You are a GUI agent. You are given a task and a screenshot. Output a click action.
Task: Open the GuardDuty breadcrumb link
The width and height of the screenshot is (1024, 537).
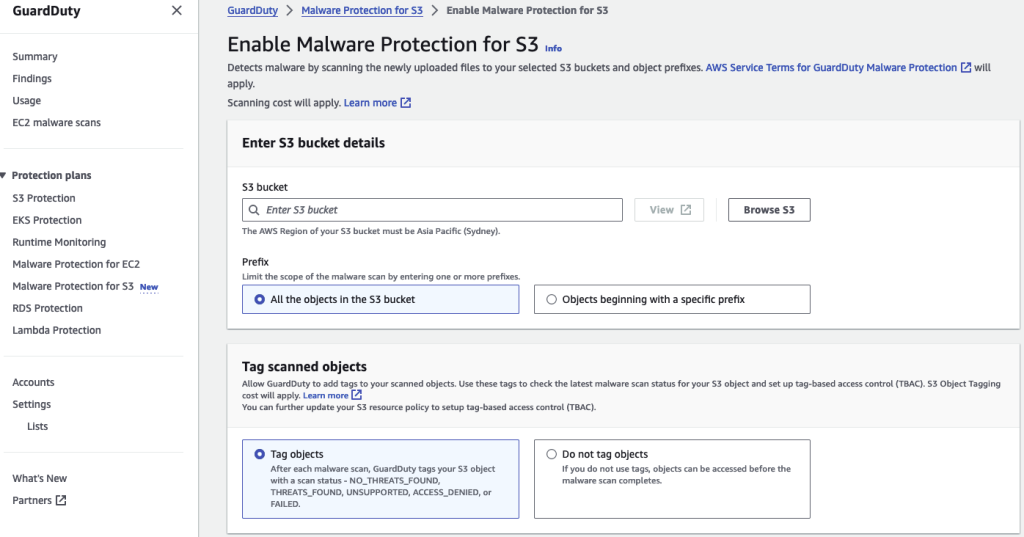pos(253,10)
